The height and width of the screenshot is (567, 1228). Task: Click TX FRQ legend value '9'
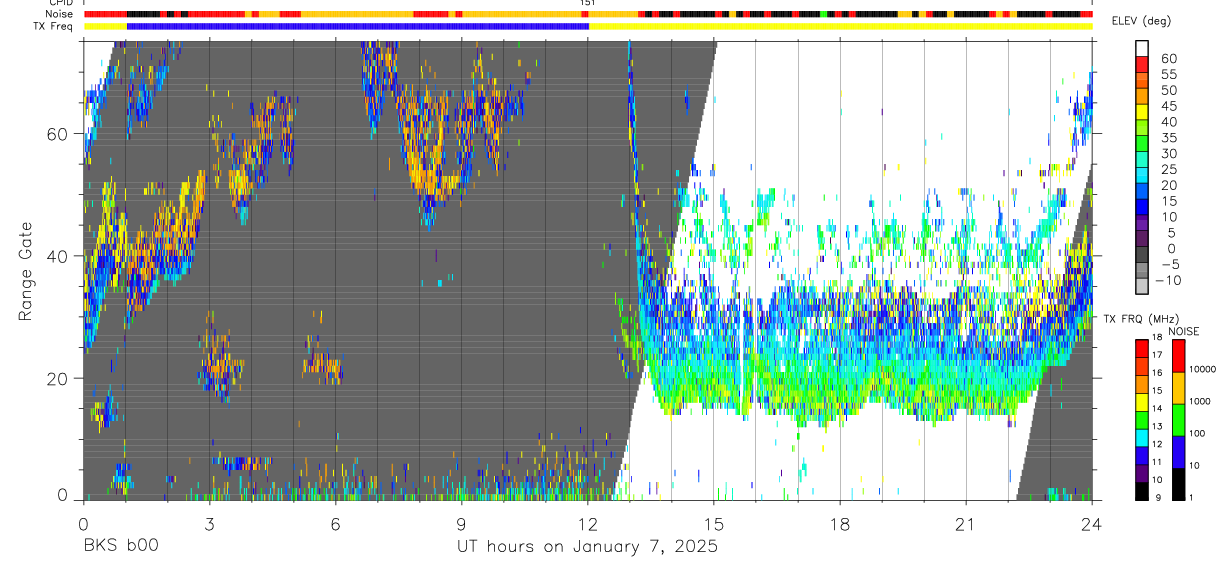click(1158, 498)
